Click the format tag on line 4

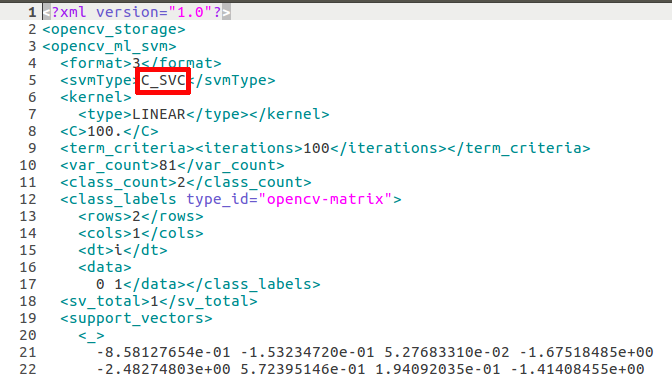tap(96, 63)
